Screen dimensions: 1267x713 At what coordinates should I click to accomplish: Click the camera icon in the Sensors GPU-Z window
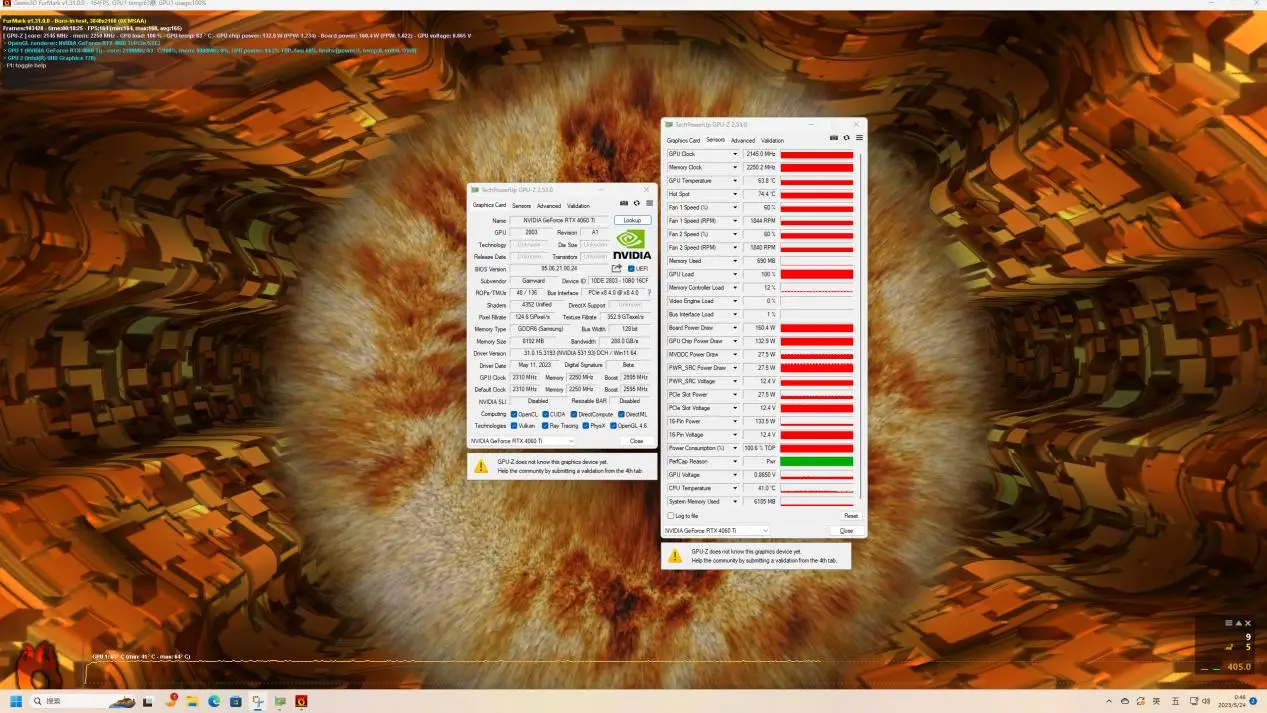[834, 138]
